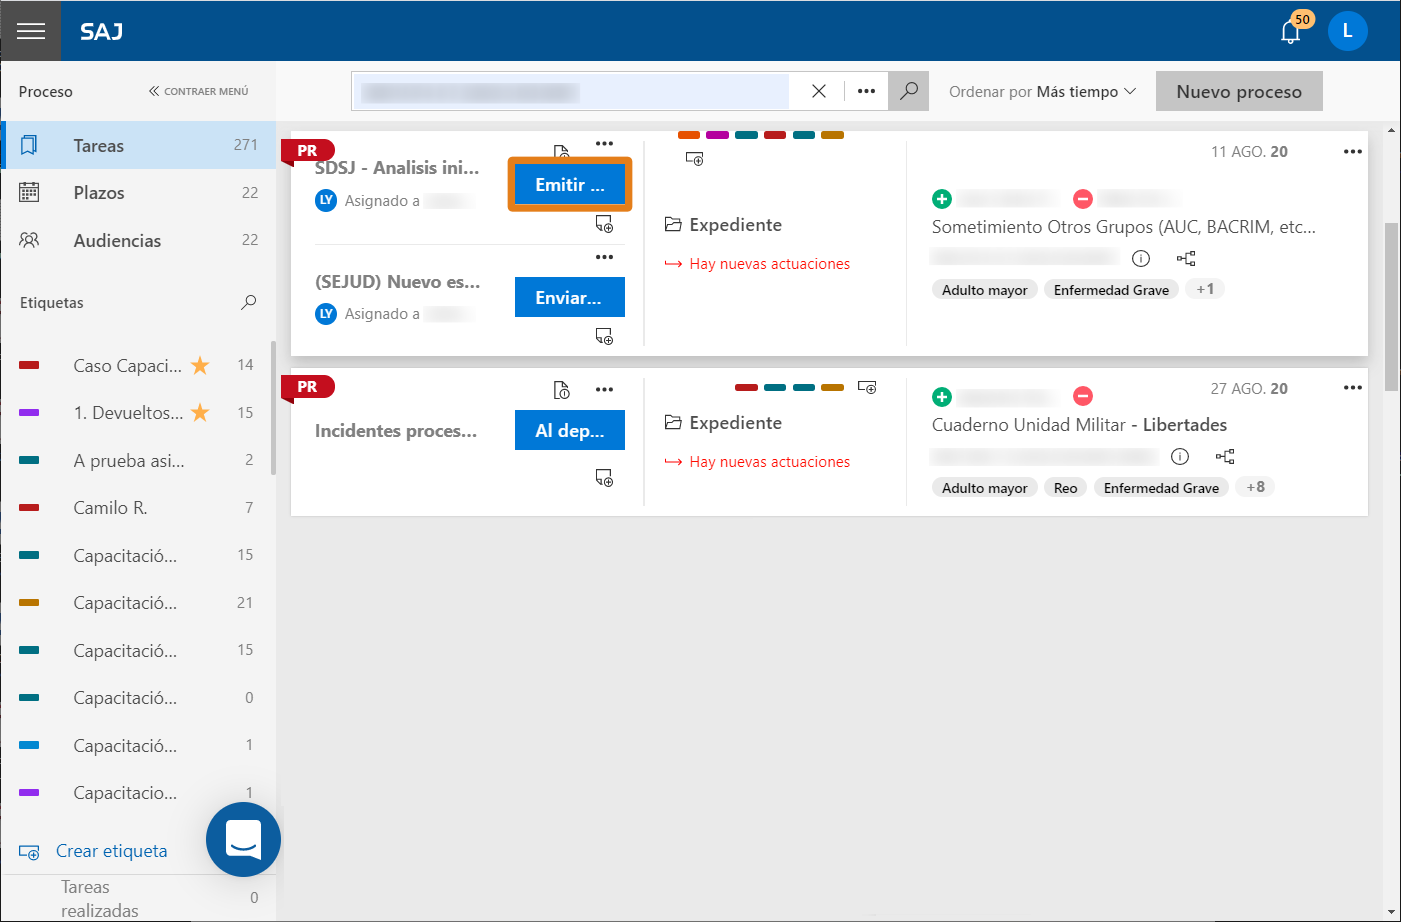The height and width of the screenshot is (922, 1401).
Task: Expand +8 more tags in Cuaderno card
Action: pos(1255,487)
